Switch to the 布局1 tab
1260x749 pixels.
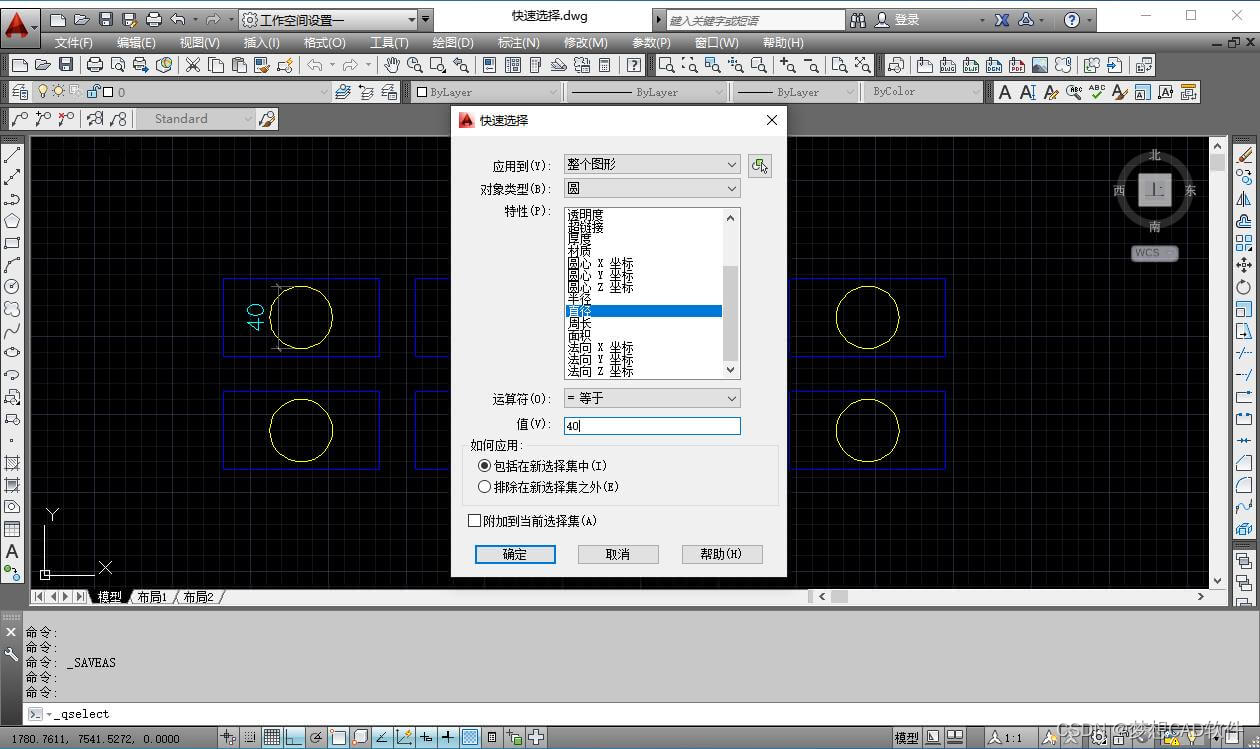click(x=151, y=596)
